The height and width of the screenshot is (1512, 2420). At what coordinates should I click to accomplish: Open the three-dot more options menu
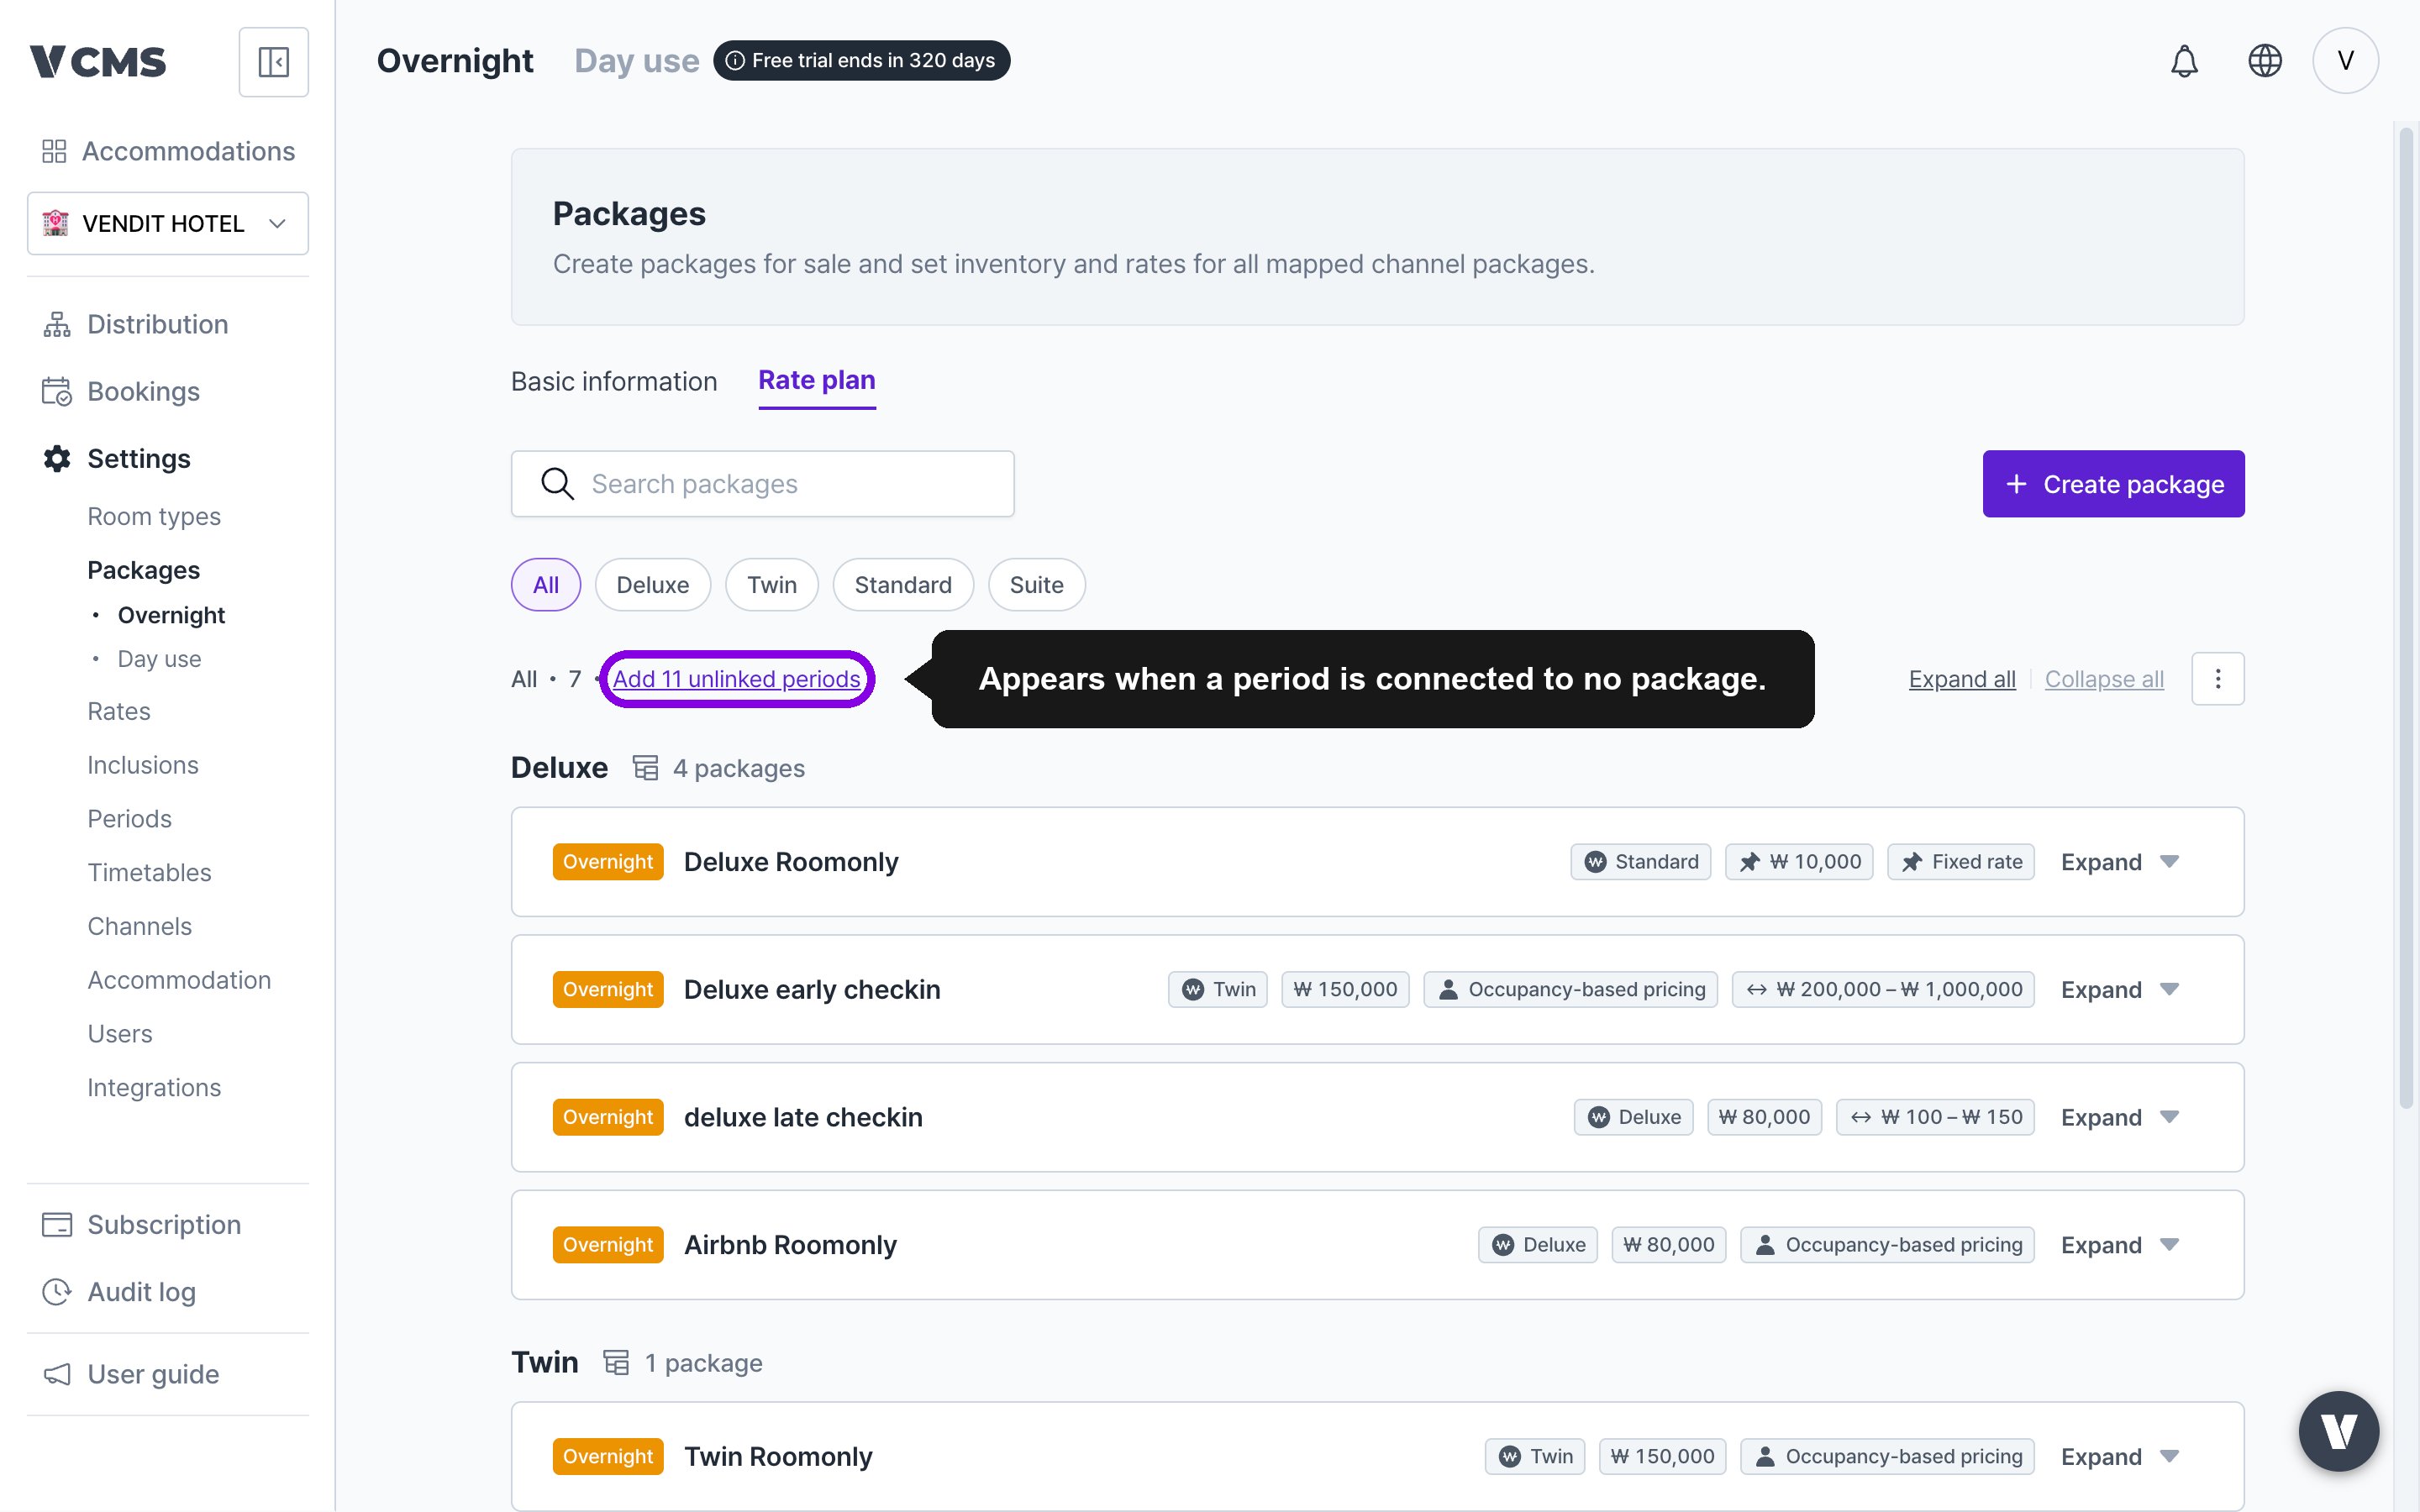(2217, 679)
